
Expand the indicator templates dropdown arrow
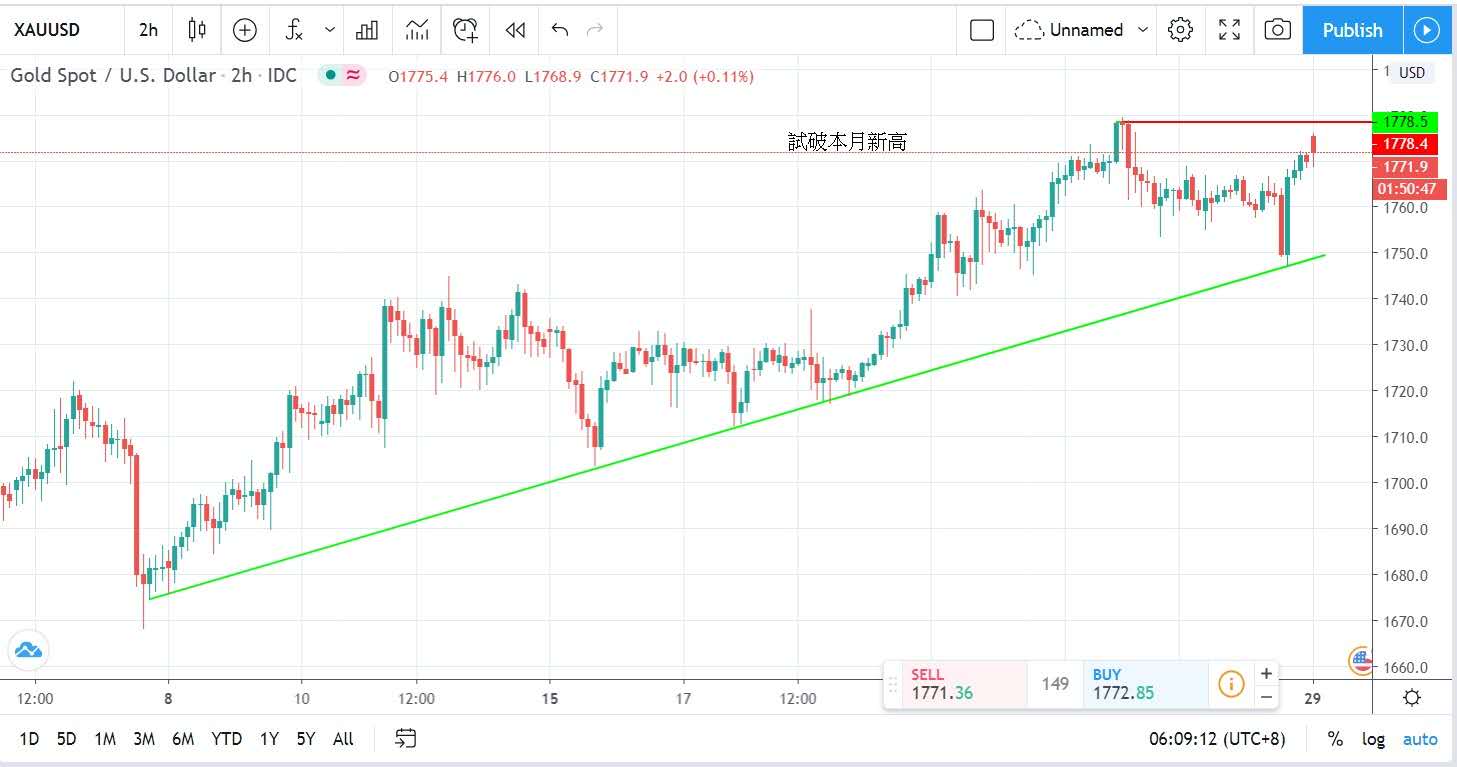330,30
